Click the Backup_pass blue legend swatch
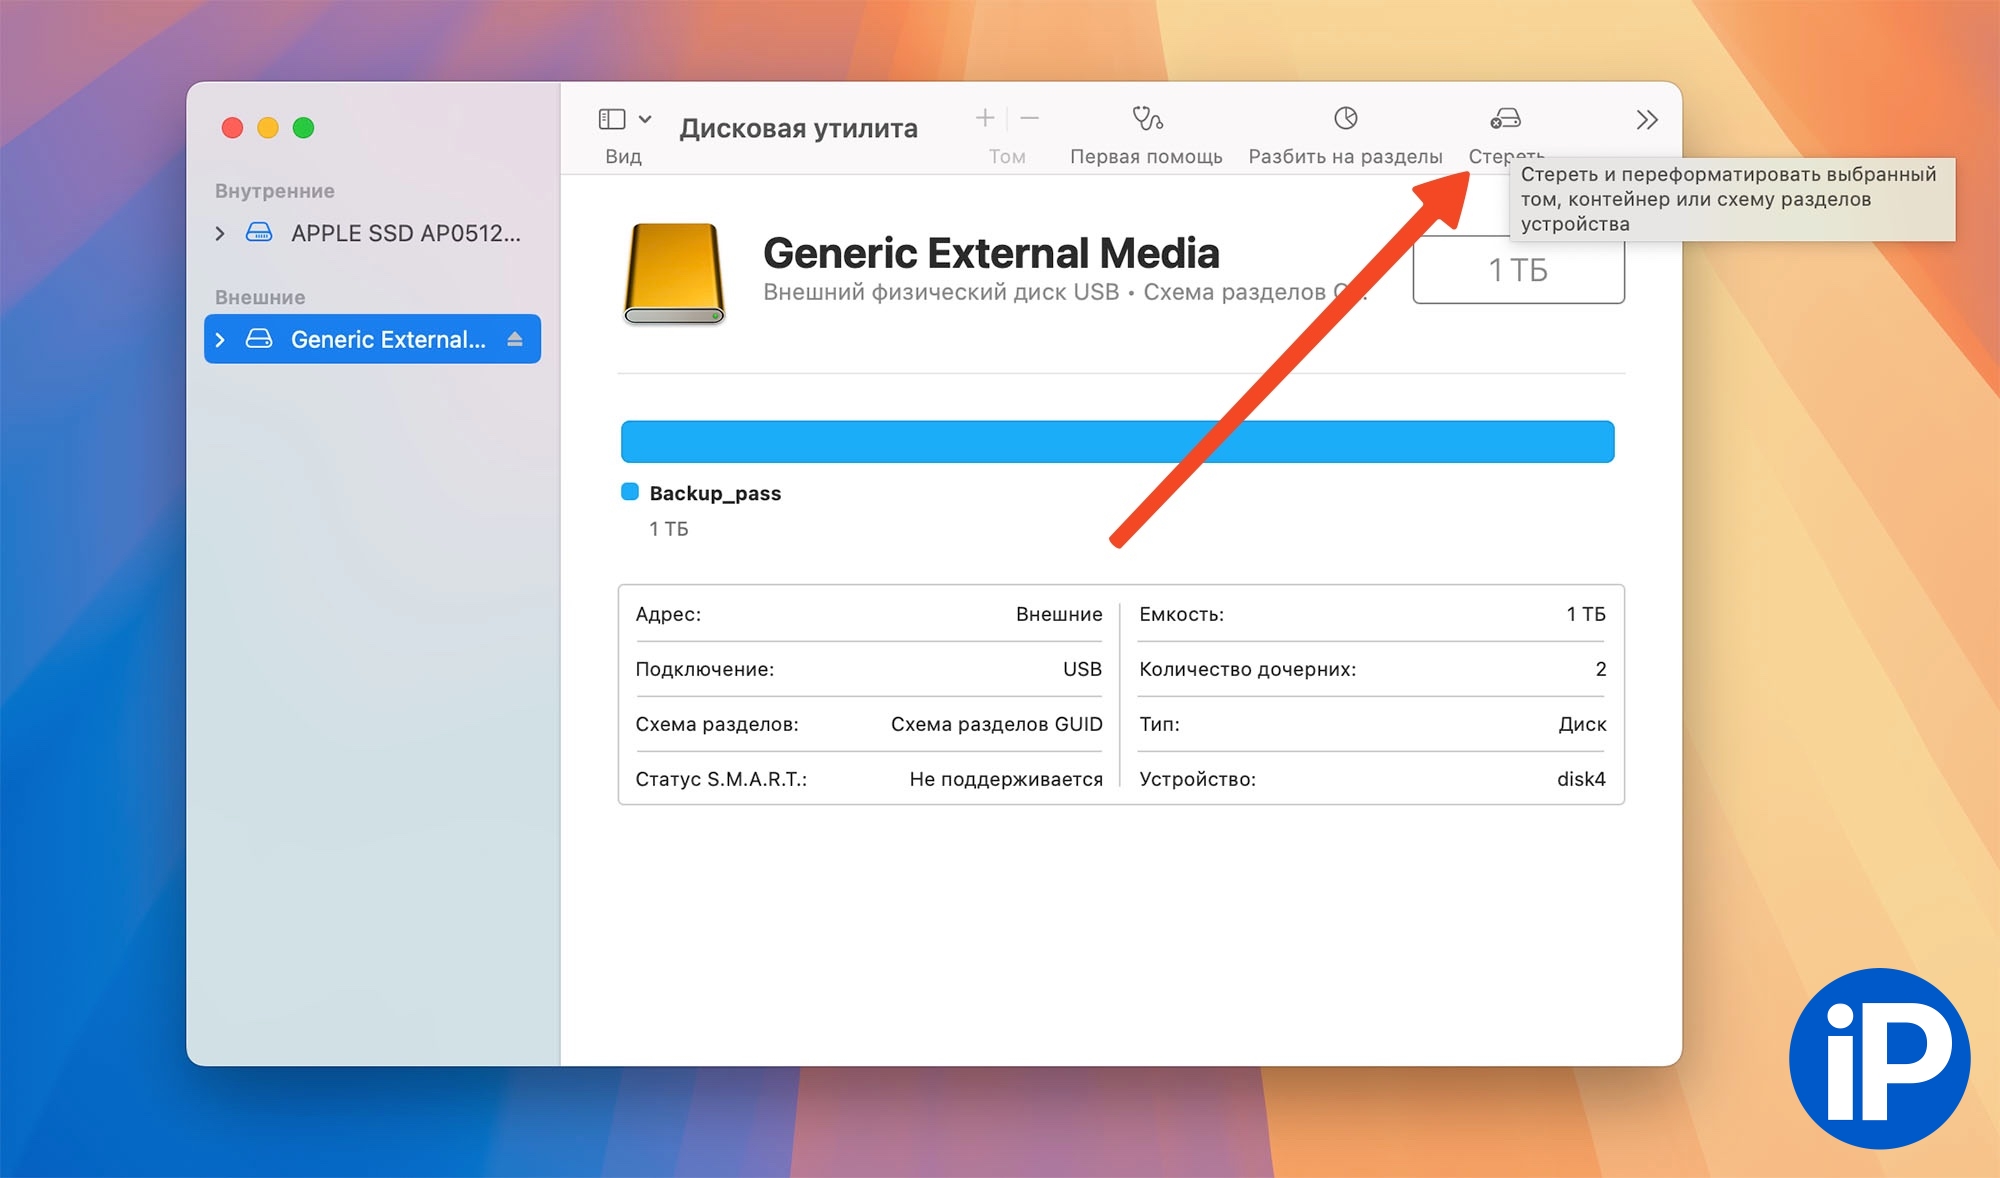The image size is (2000, 1178). (630, 492)
